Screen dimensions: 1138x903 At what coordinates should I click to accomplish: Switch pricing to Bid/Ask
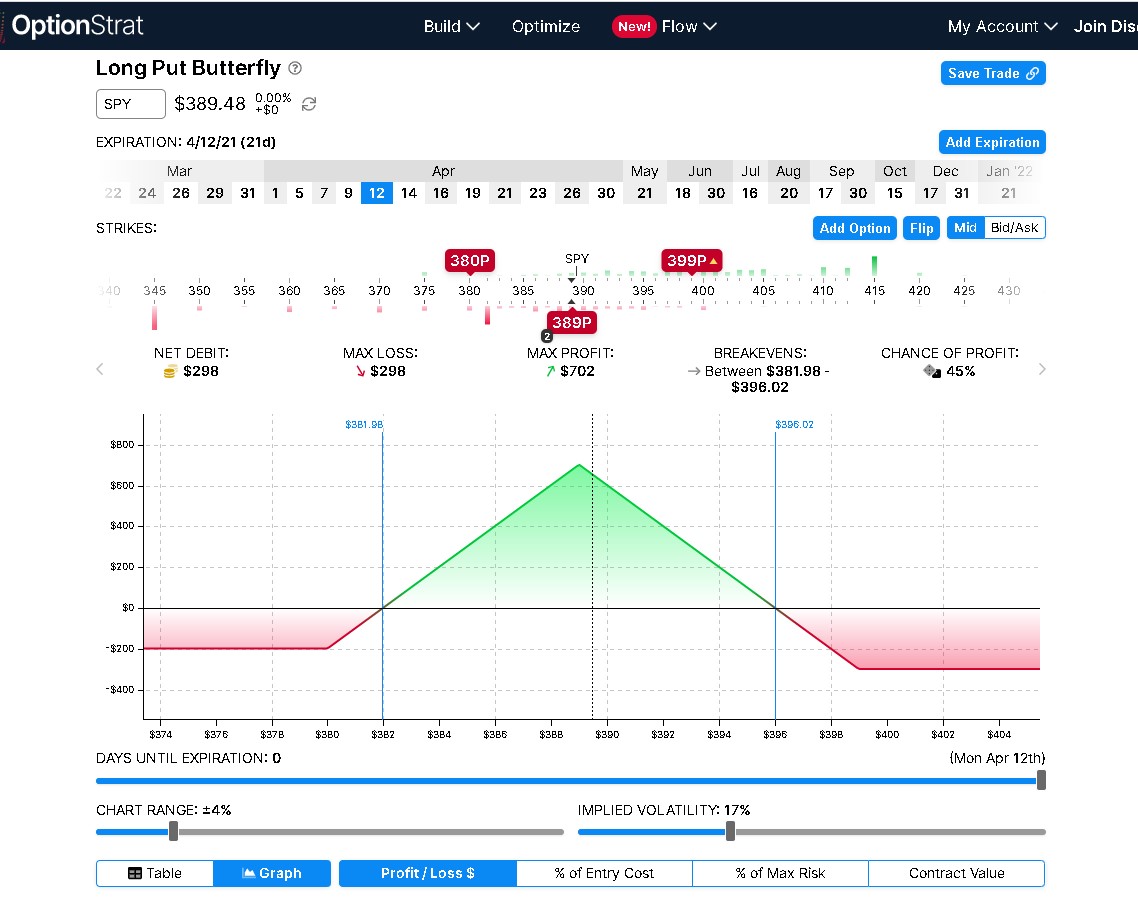pos(1014,228)
